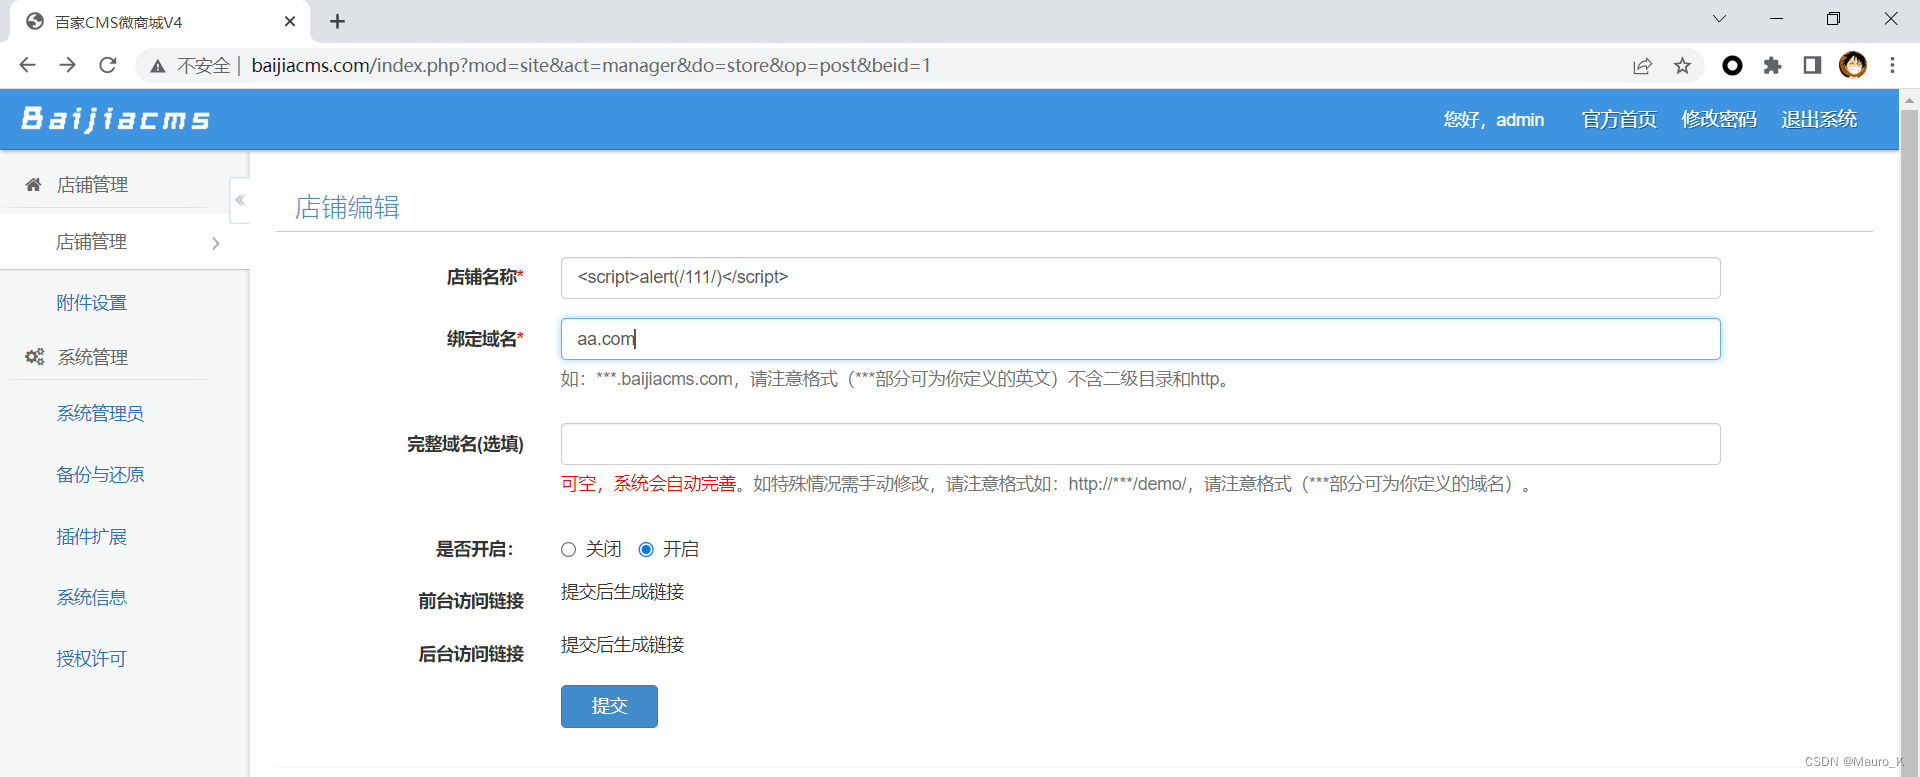Log out via 退出系统
Viewport: 1920px width, 777px height.
coord(1819,120)
